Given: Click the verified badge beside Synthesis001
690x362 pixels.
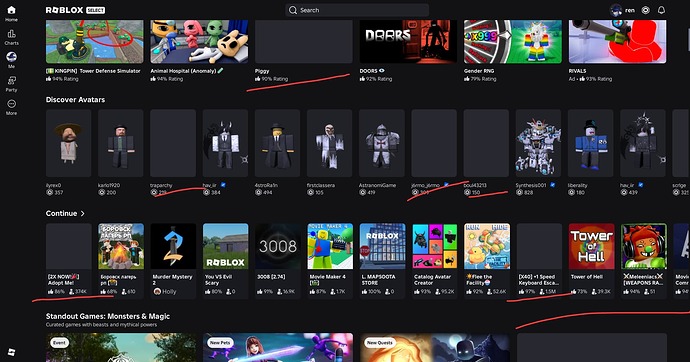Looking at the screenshot, I should [553, 185].
